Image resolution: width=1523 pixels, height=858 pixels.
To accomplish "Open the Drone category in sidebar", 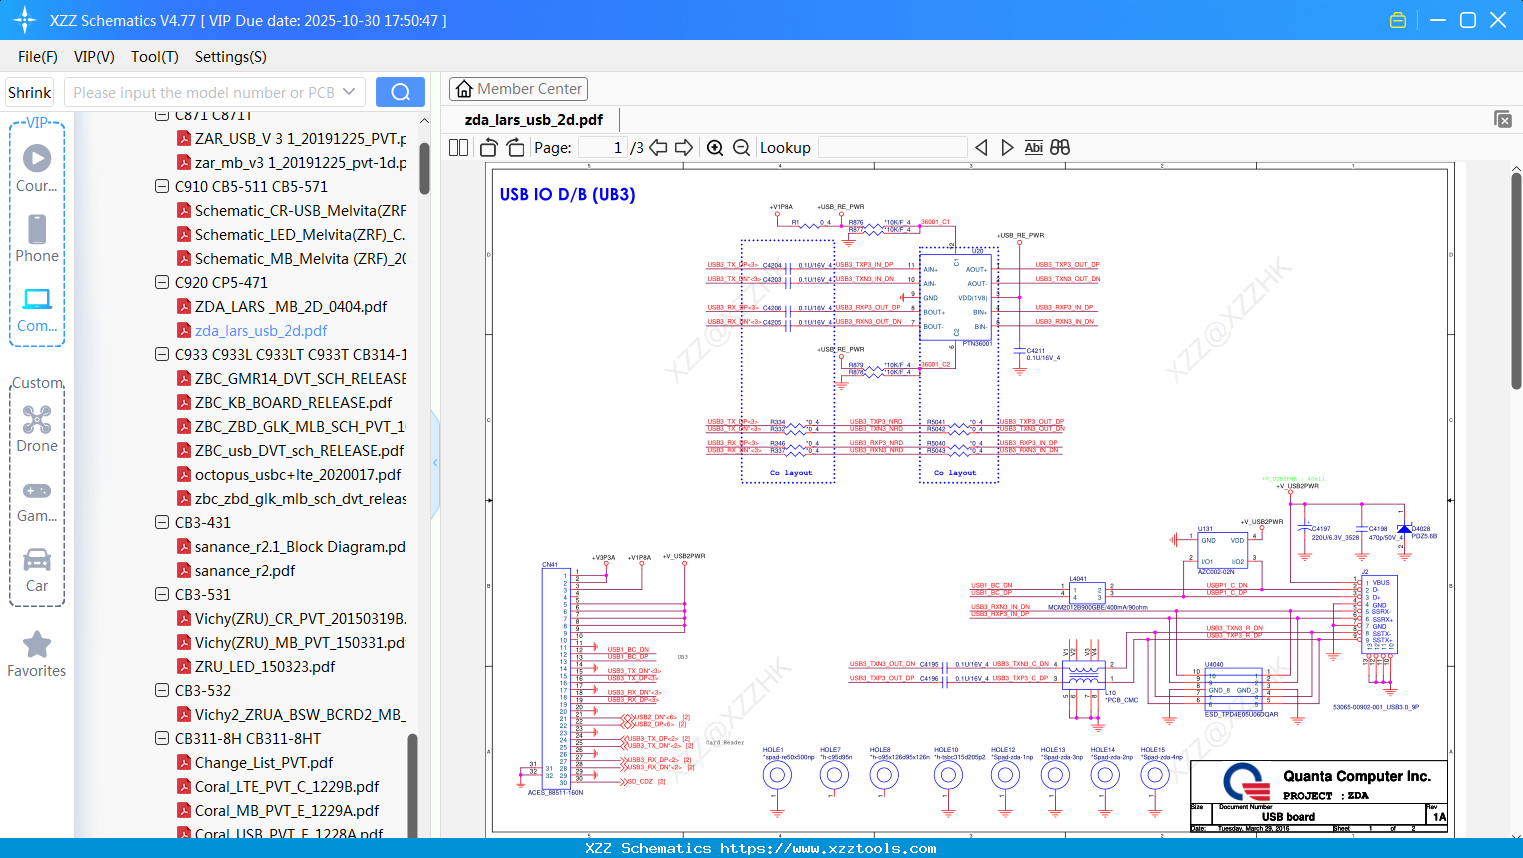I will (37, 429).
